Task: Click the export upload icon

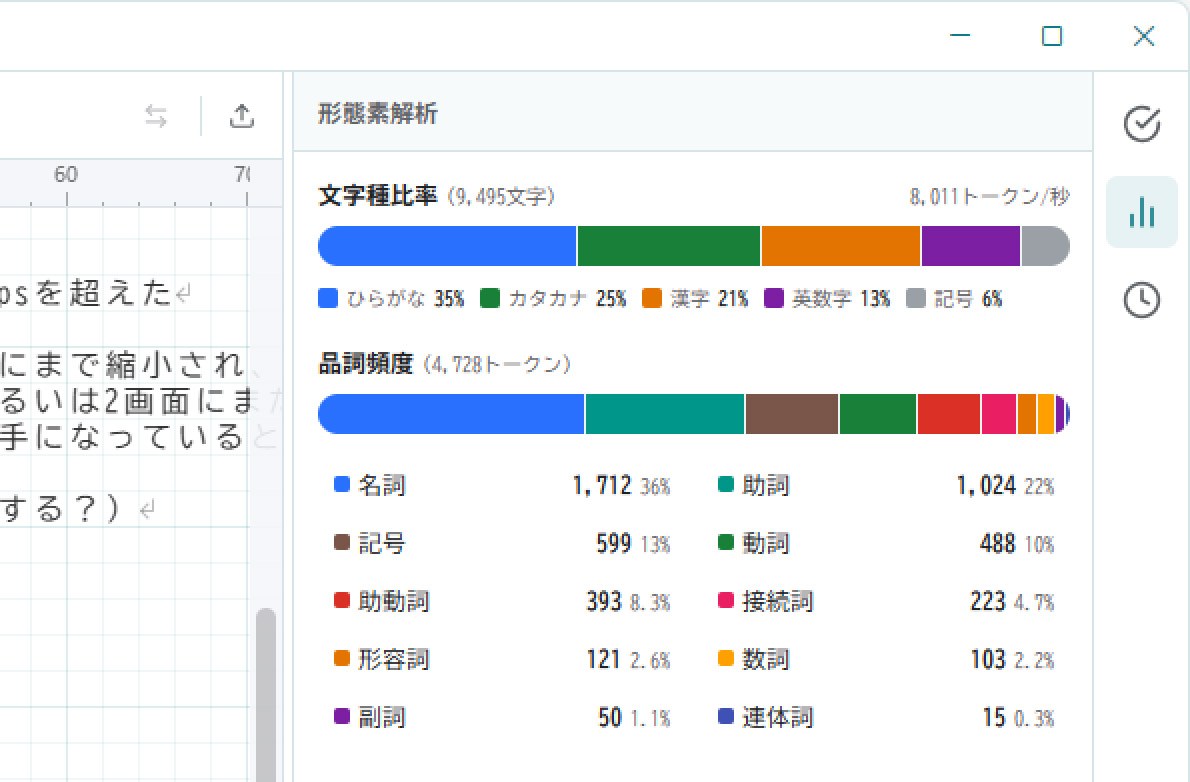Action: pos(241,116)
